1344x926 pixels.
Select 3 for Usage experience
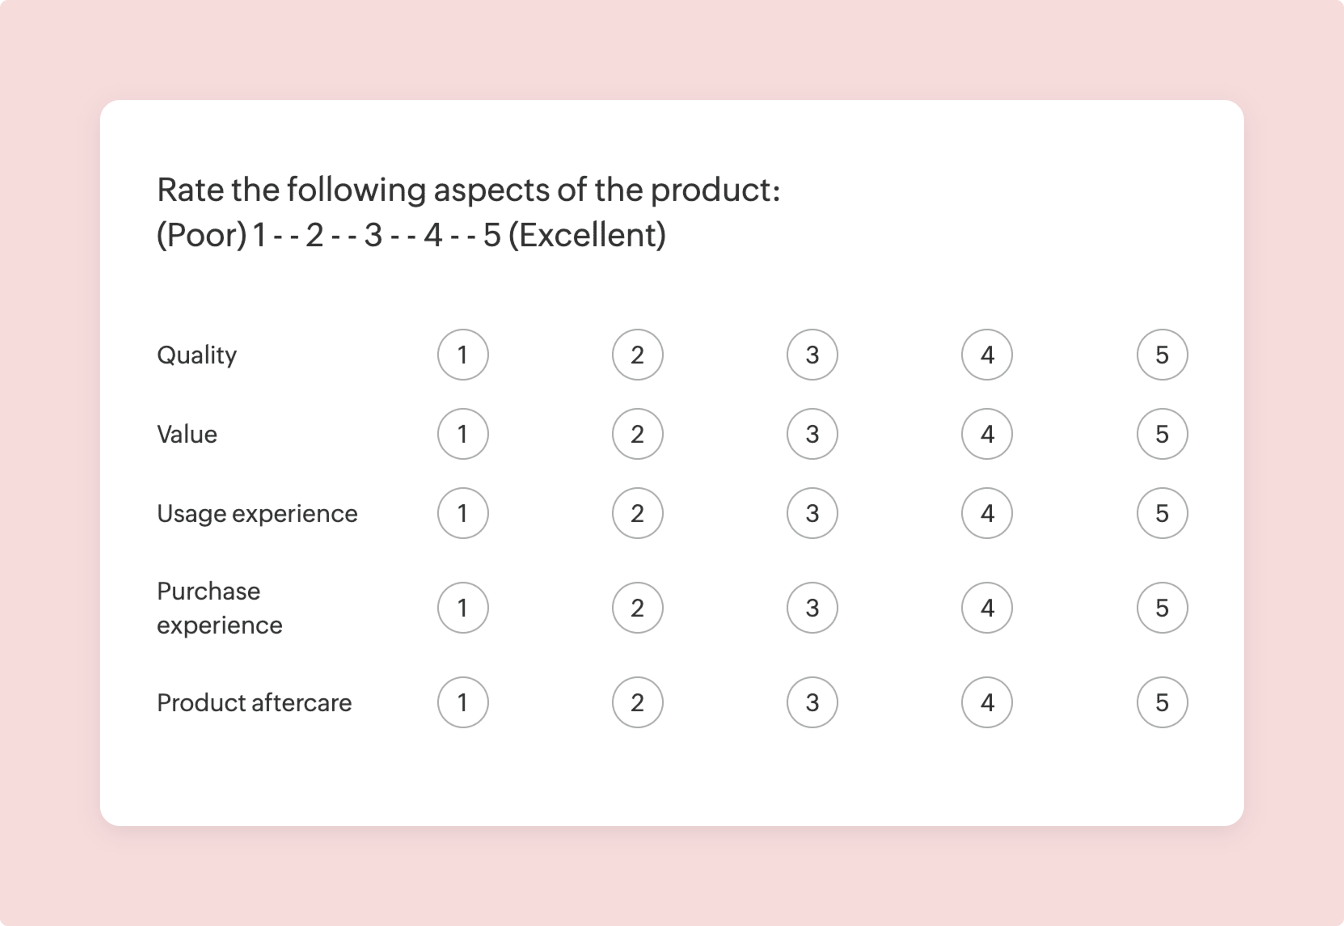pos(812,513)
